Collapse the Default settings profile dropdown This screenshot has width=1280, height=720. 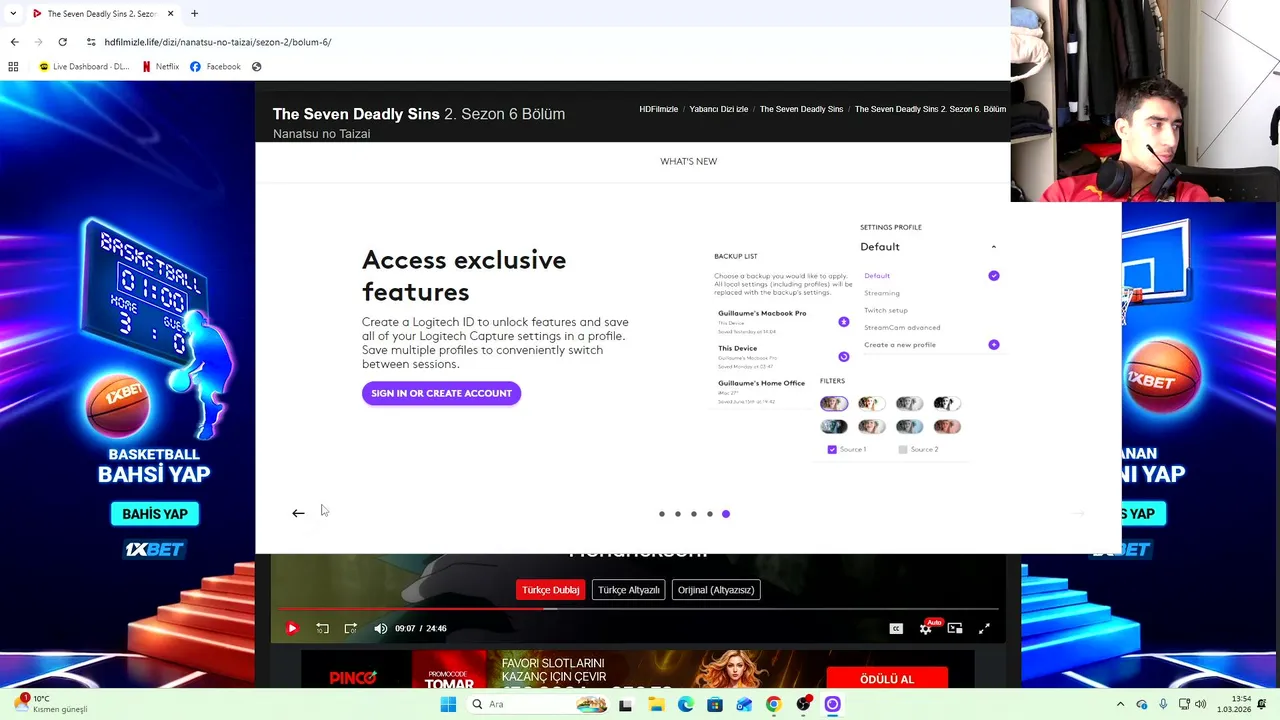tap(993, 247)
